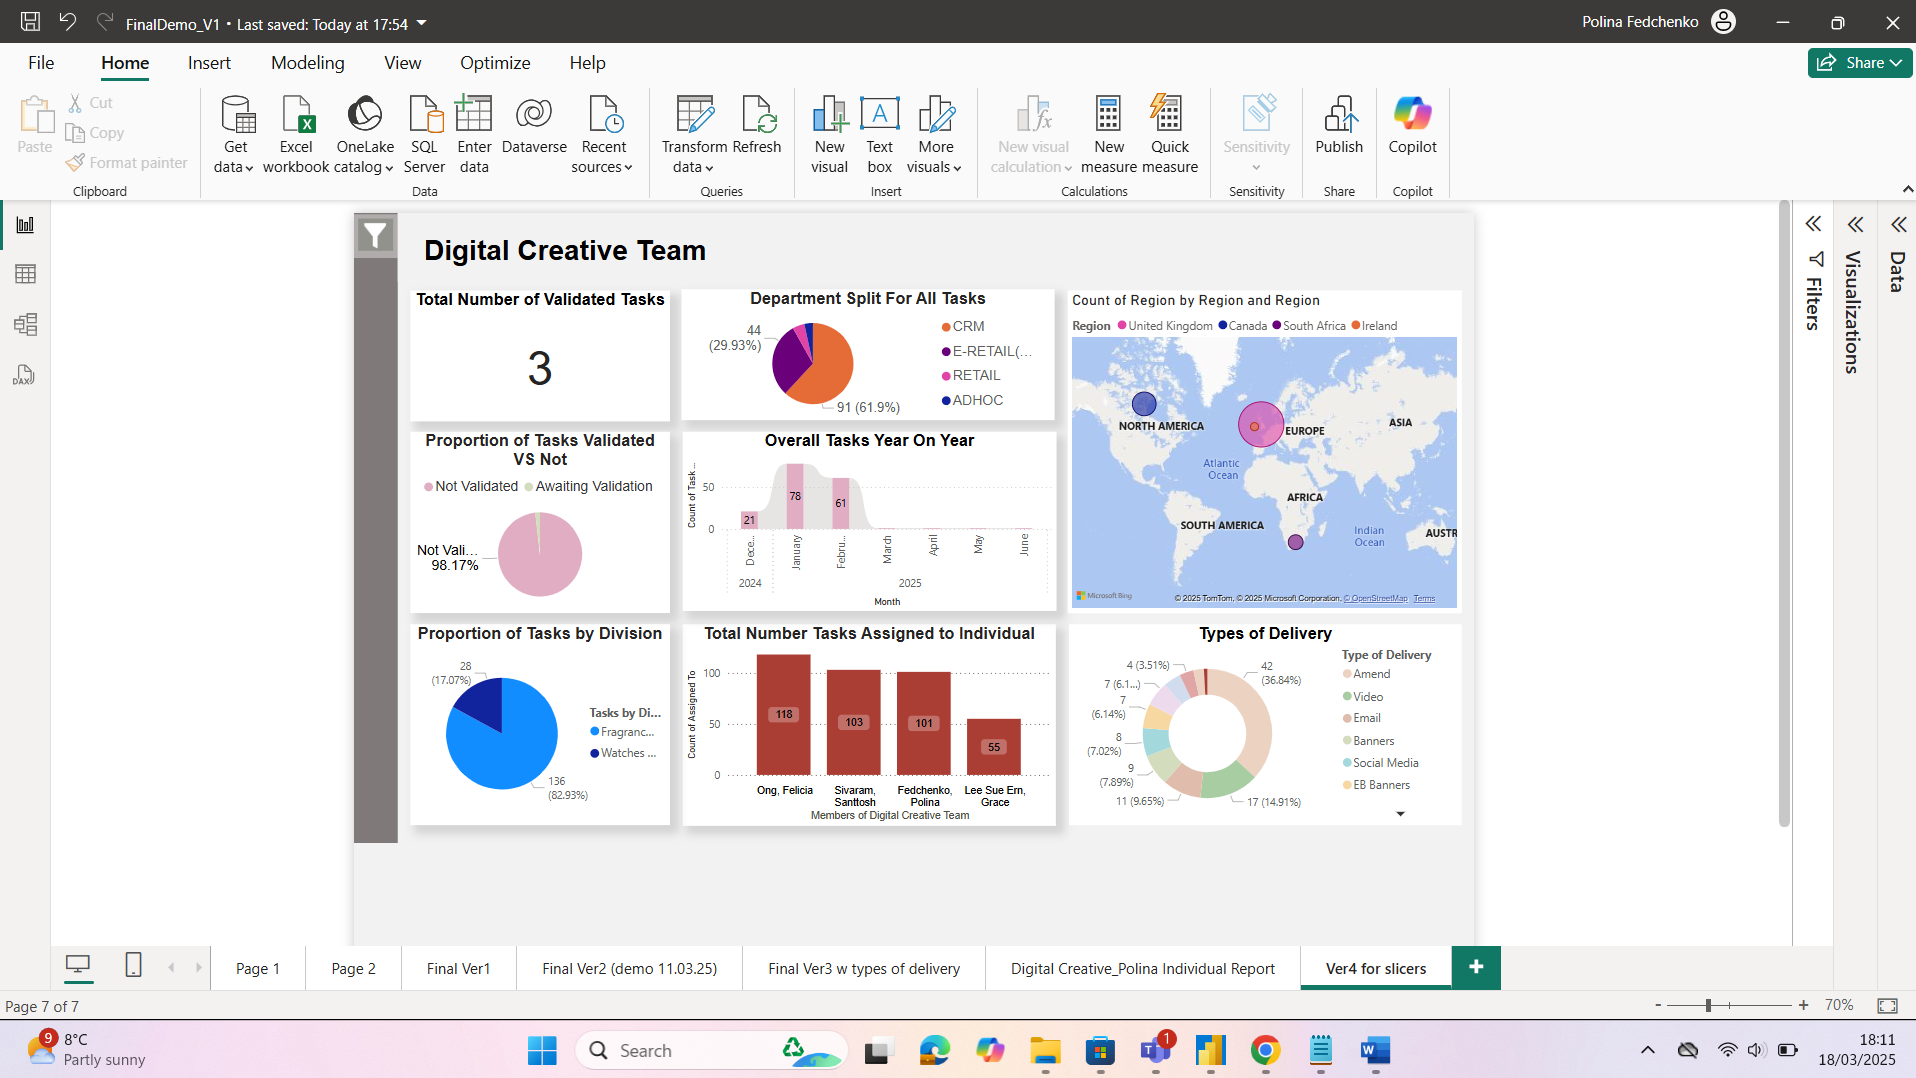The height and width of the screenshot is (1078, 1916).
Task: Open Quick measure
Action: tap(1168, 133)
